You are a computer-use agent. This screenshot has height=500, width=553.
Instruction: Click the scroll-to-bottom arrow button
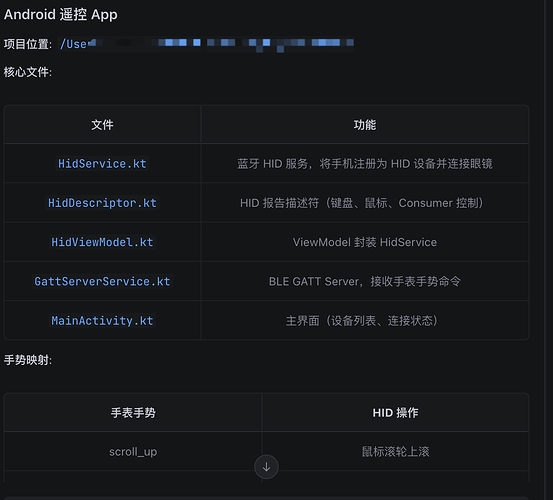[266, 467]
